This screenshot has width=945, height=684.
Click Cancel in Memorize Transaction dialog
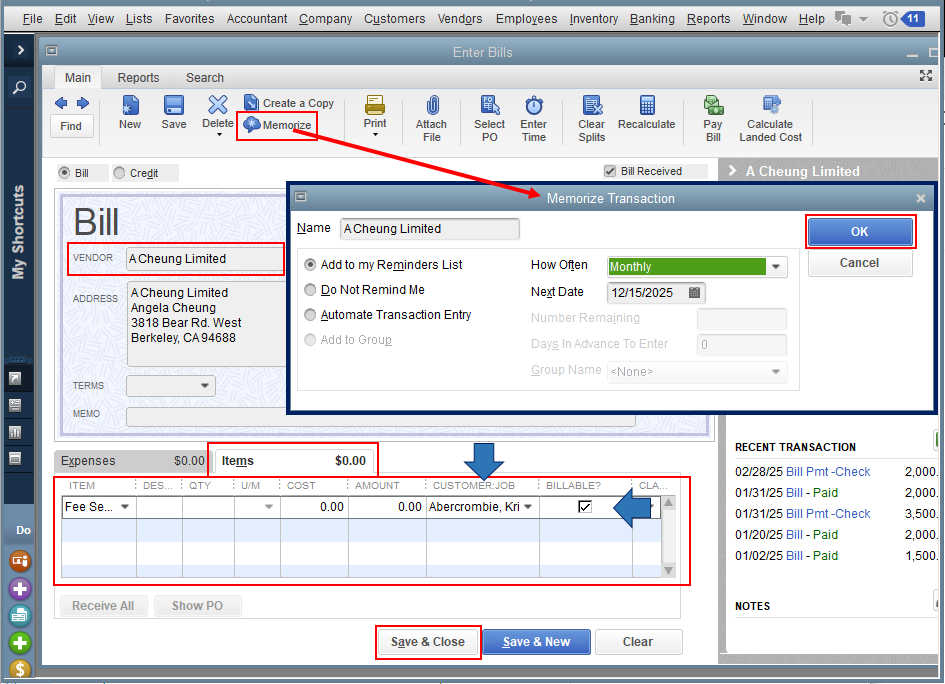click(860, 263)
